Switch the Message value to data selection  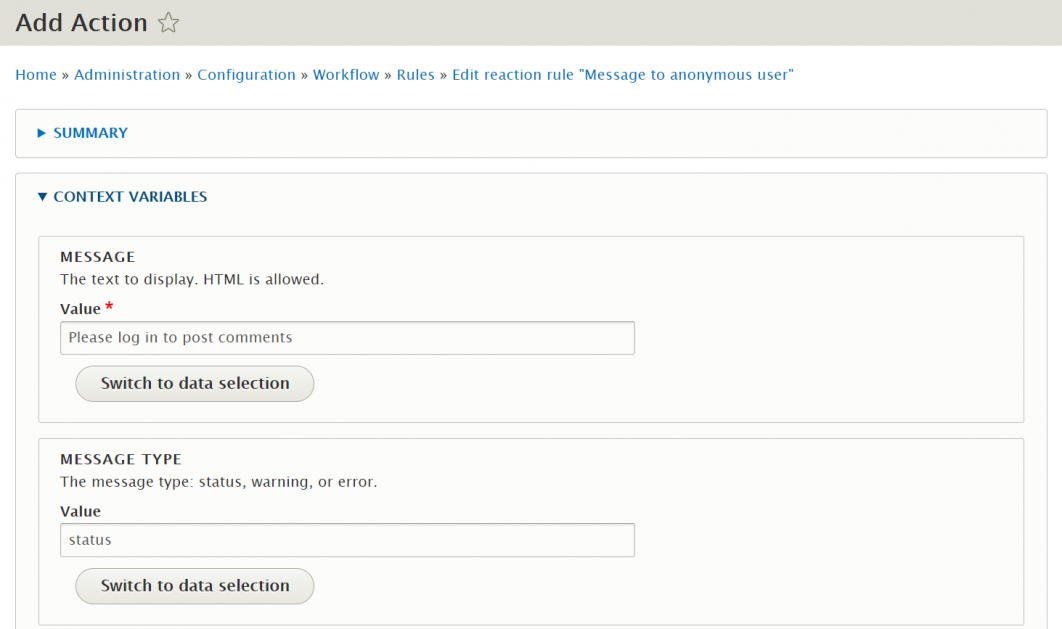click(x=194, y=383)
